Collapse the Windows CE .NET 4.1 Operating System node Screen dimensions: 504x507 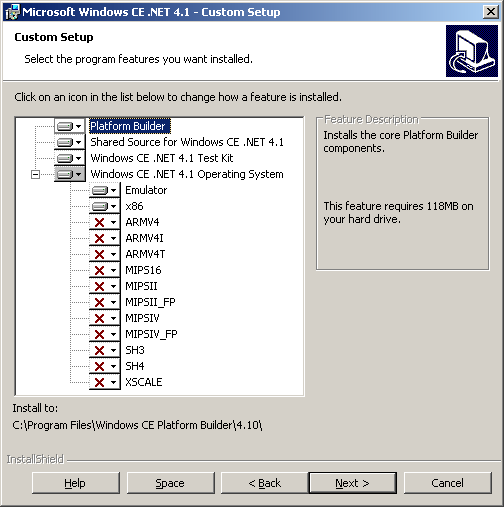tap(35, 174)
